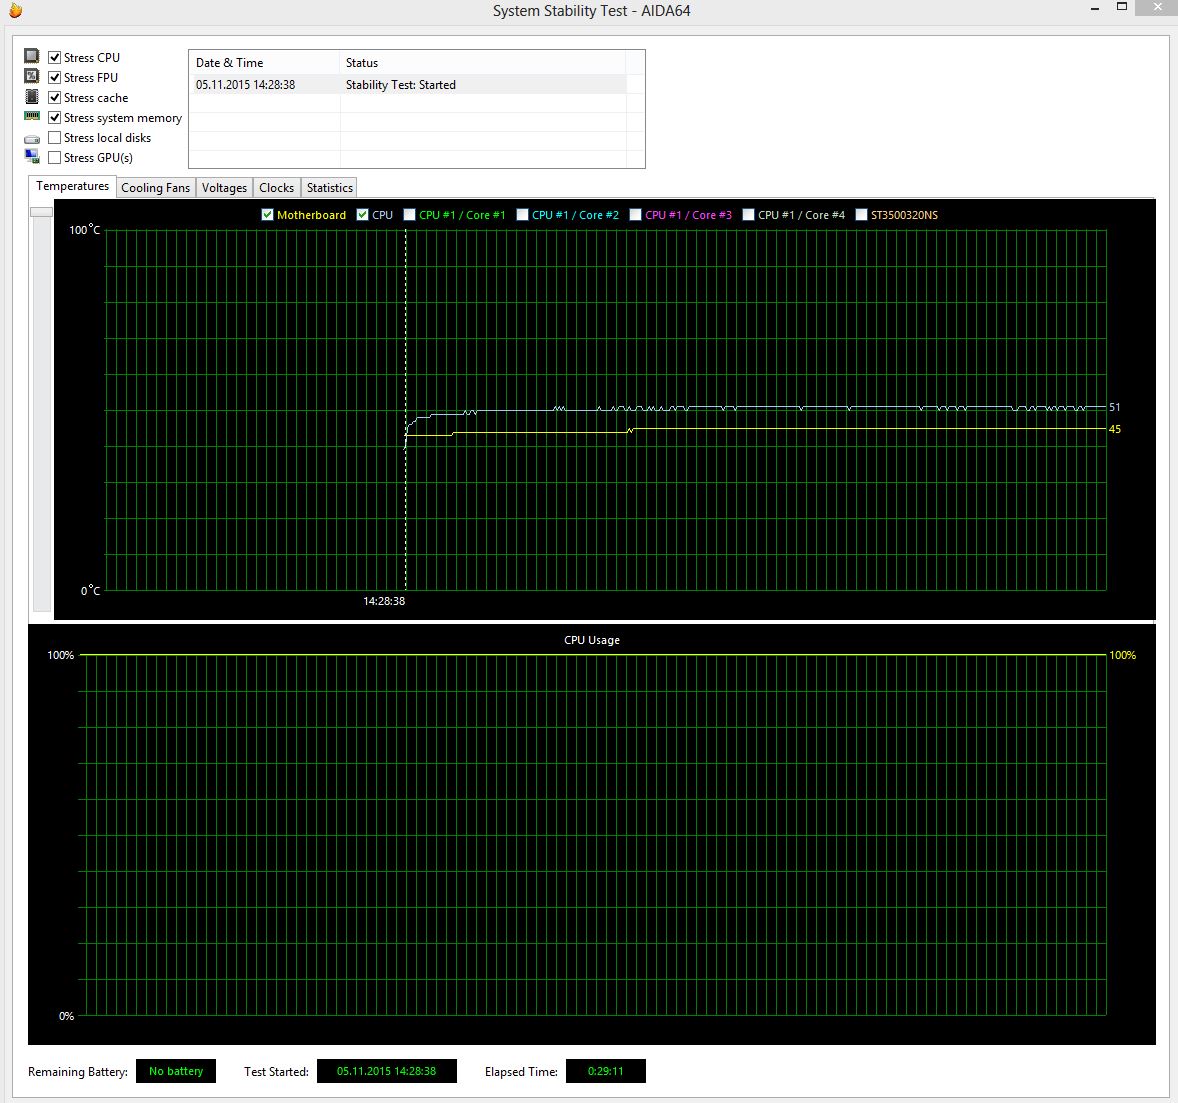Image resolution: width=1178 pixels, height=1103 pixels.
Task: Click the hard disk icon beside Stress local disks
Action: (32, 139)
